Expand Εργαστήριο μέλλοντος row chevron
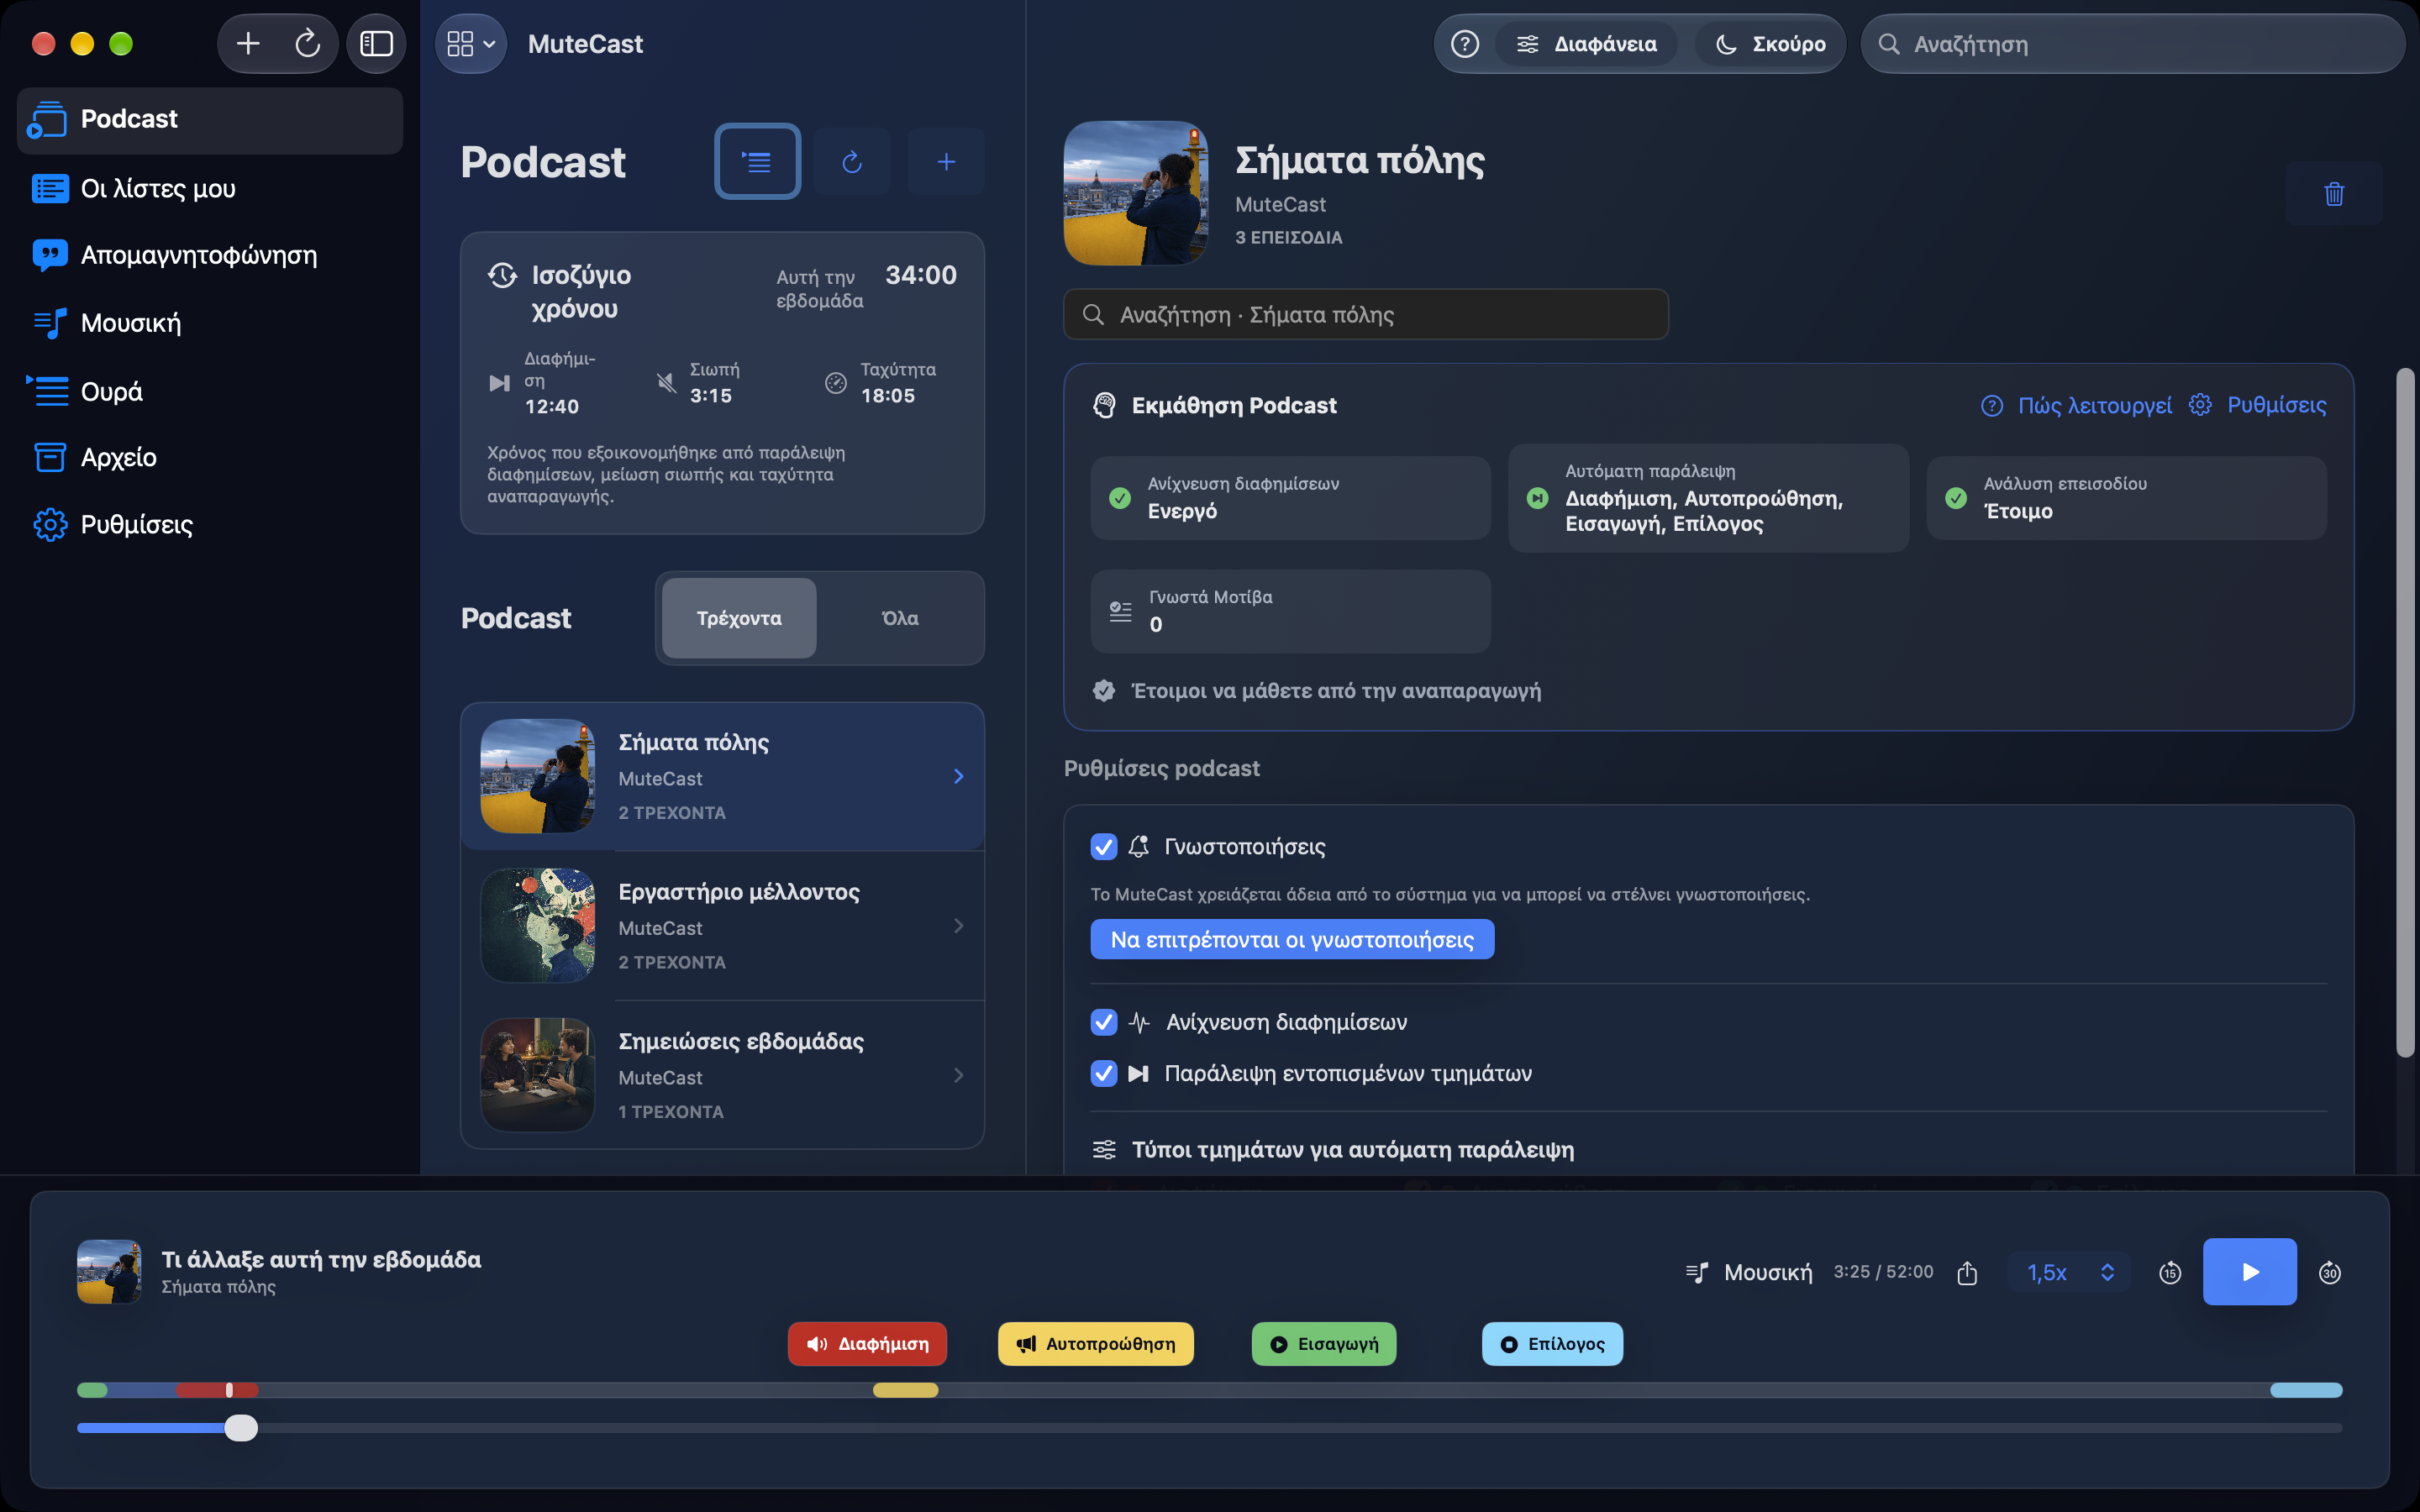Image resolution: width=2420 pixels, height=1512 pixels. (x=958, y=926)
